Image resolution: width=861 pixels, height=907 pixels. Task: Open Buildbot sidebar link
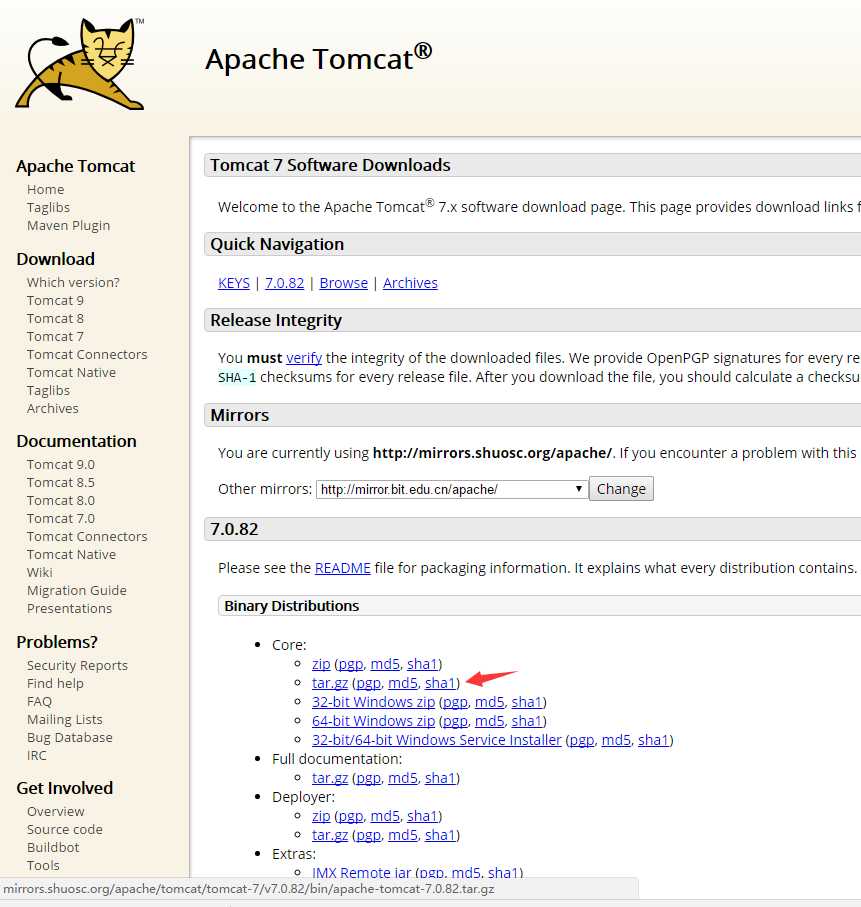(x=53, y=847)
